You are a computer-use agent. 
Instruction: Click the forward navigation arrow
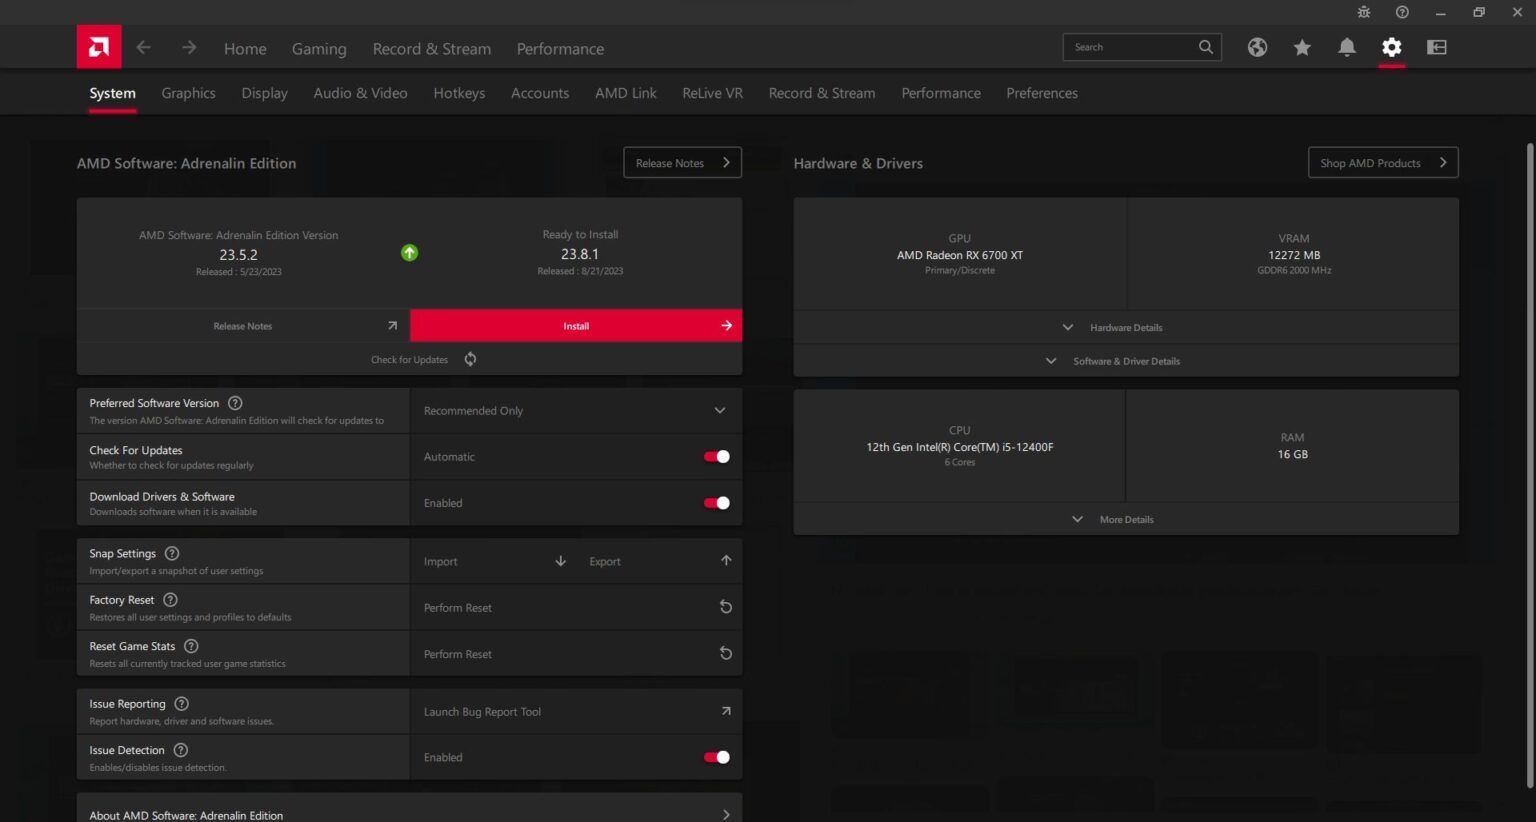(x=188, y=46)
